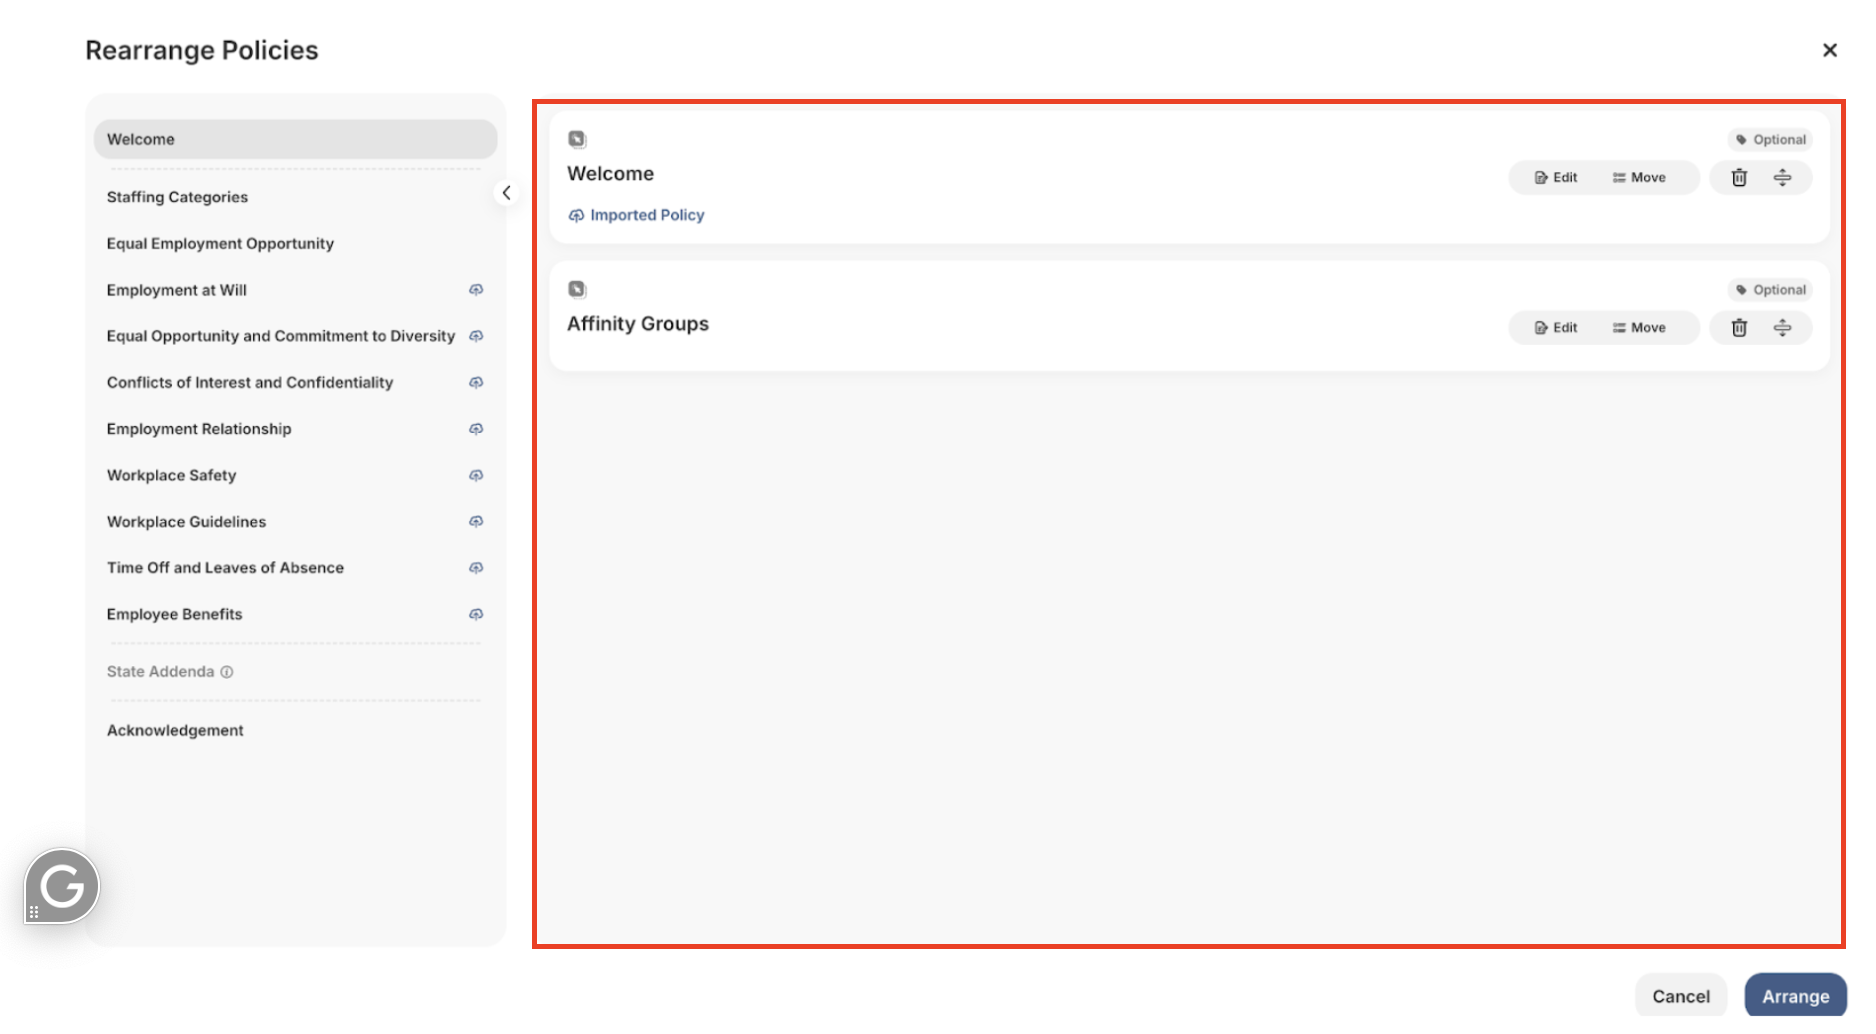Click the Rearrange Policies dialog heading
This screenshot has height=1034, width=1876.
(202, 50)
